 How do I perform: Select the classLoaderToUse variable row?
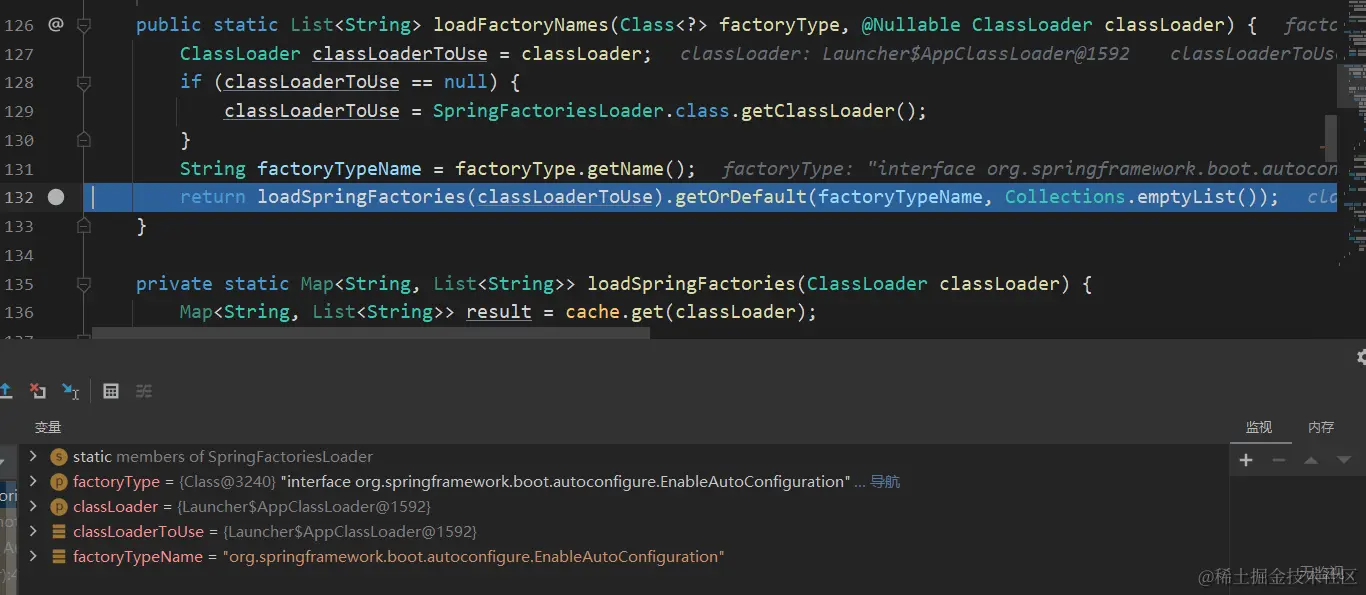pos(624,531)
